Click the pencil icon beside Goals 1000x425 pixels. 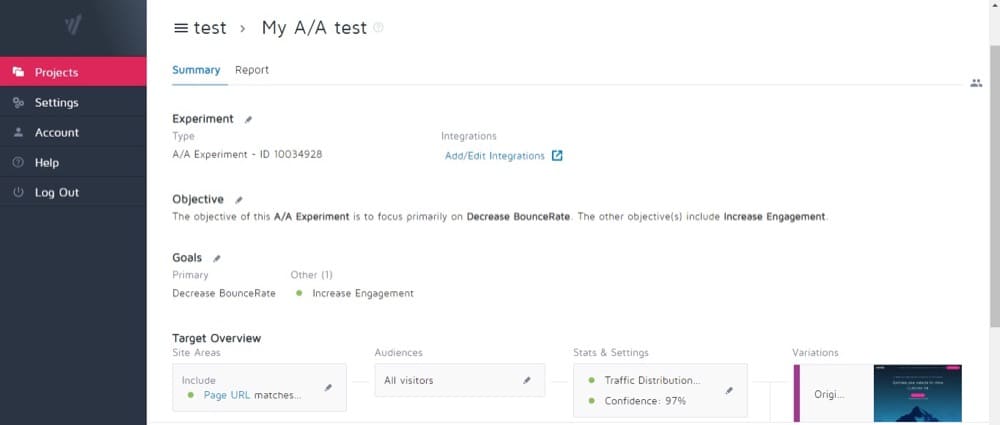coord(217,258)
